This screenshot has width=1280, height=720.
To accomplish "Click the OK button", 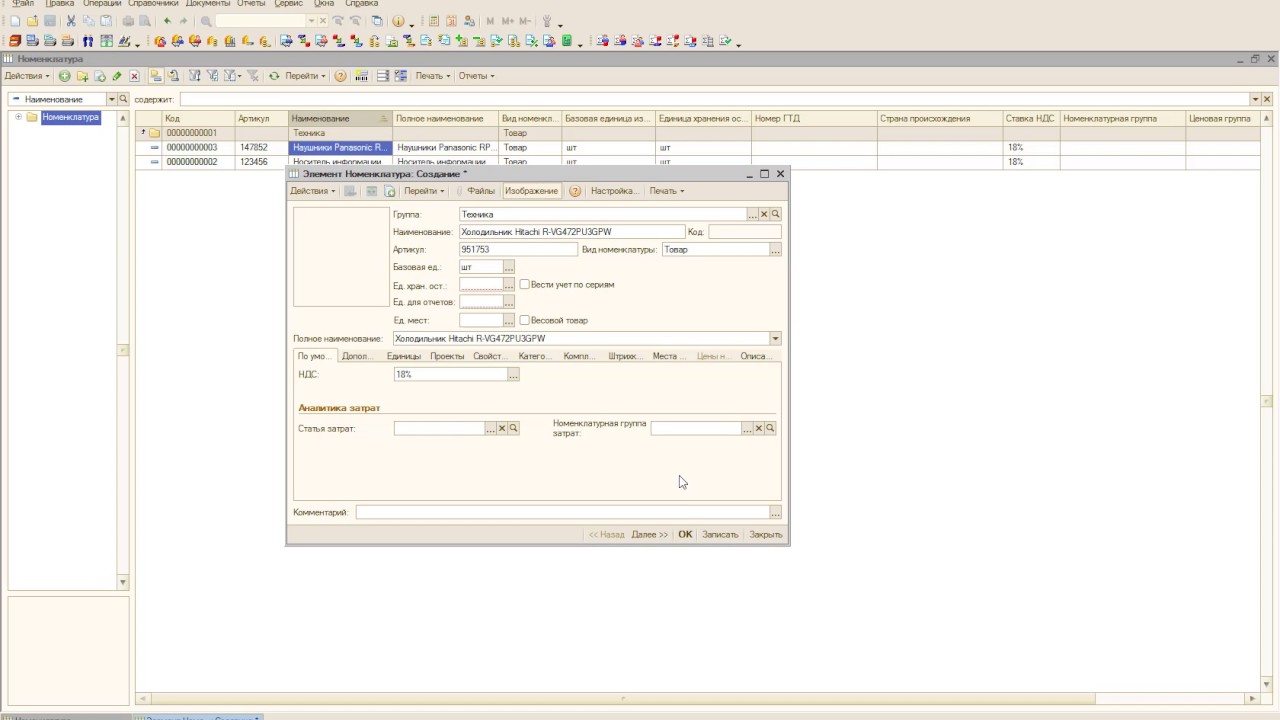I will [x=685, y=535].
